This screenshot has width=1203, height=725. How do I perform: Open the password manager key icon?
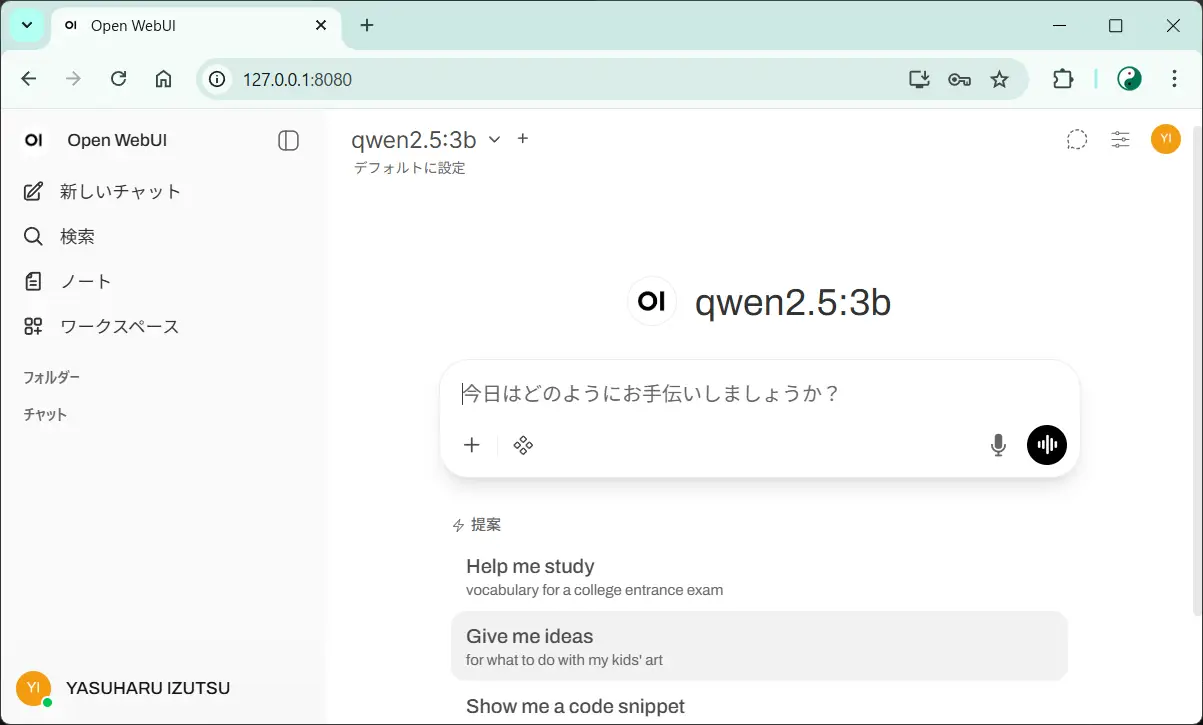pyautogui.click(x=959, y=79)
